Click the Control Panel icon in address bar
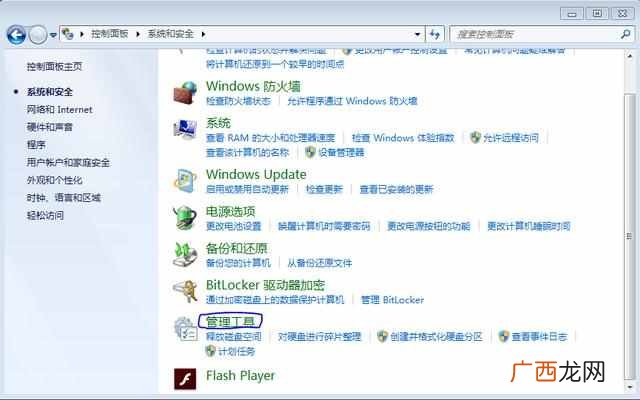Viewport: 640px width, 400px height. (x=68, y=34)
